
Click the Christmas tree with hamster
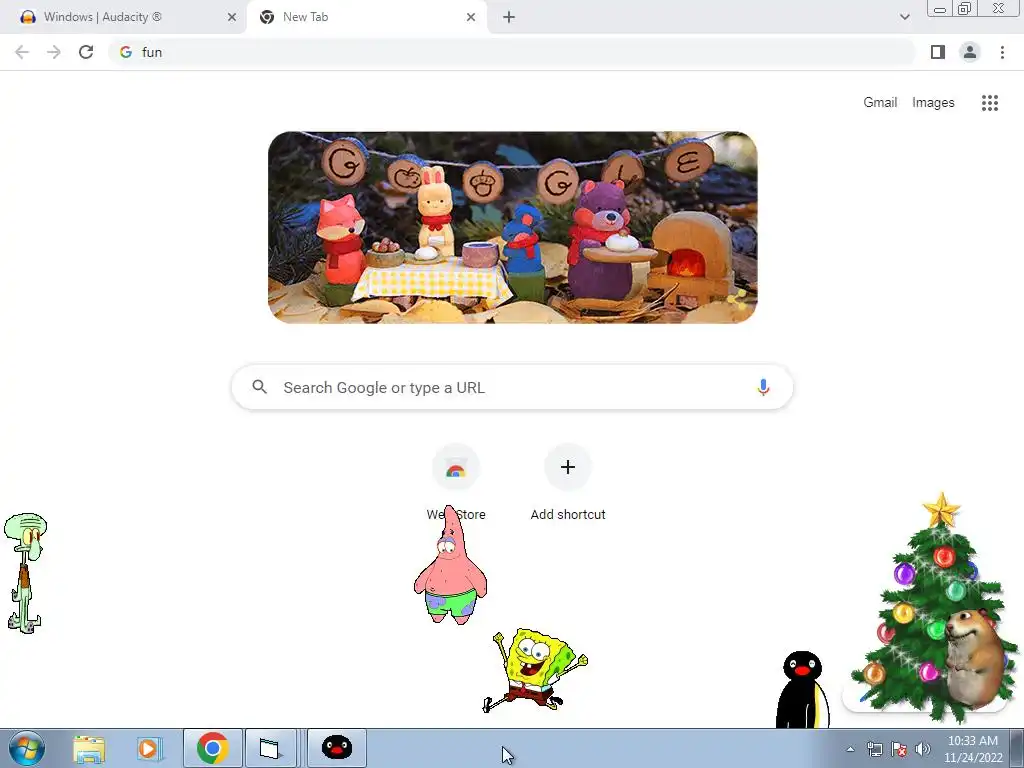pyautogui.click(x=934, y=611)
